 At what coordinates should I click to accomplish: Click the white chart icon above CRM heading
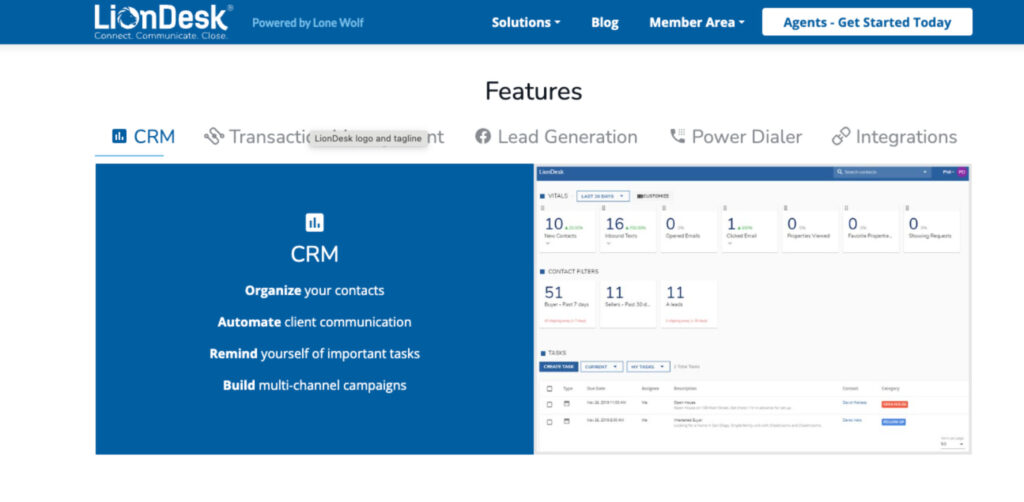click(315, 223)
